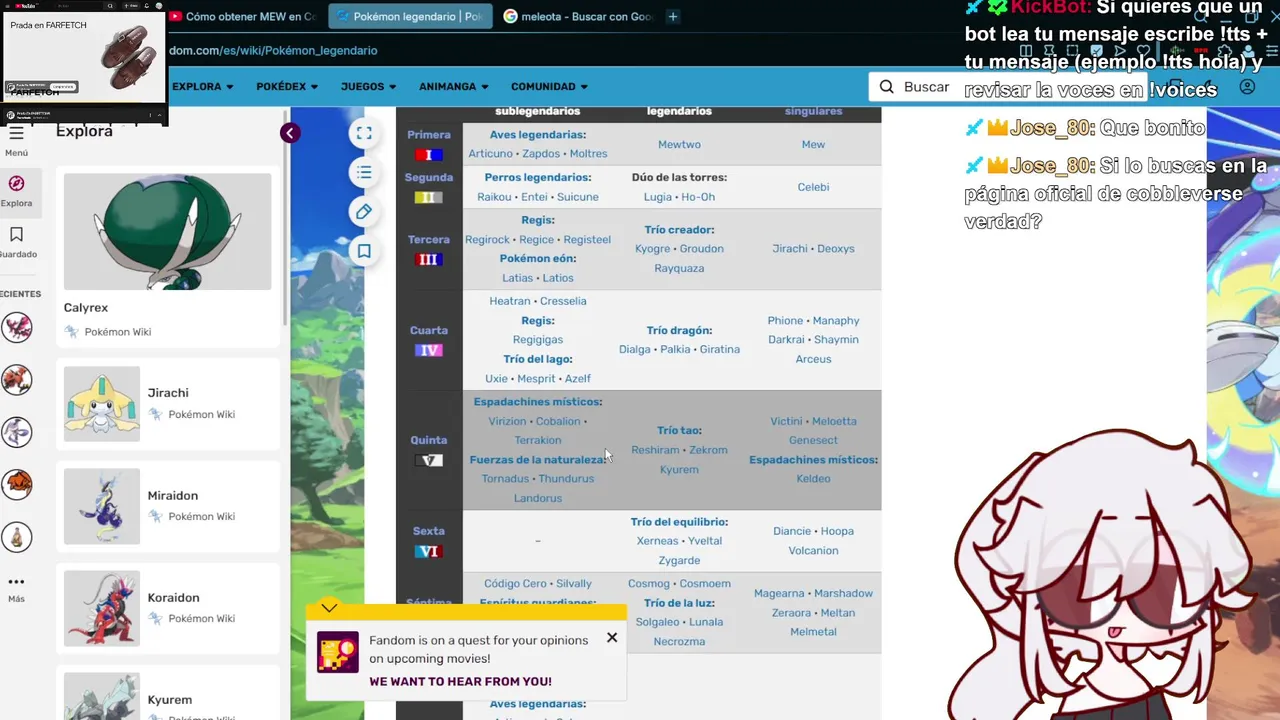Expand the JUEGOS dropdown menu
This screenshot has height=720, width=1280.
pyautogui.click(x=369, y=87)
